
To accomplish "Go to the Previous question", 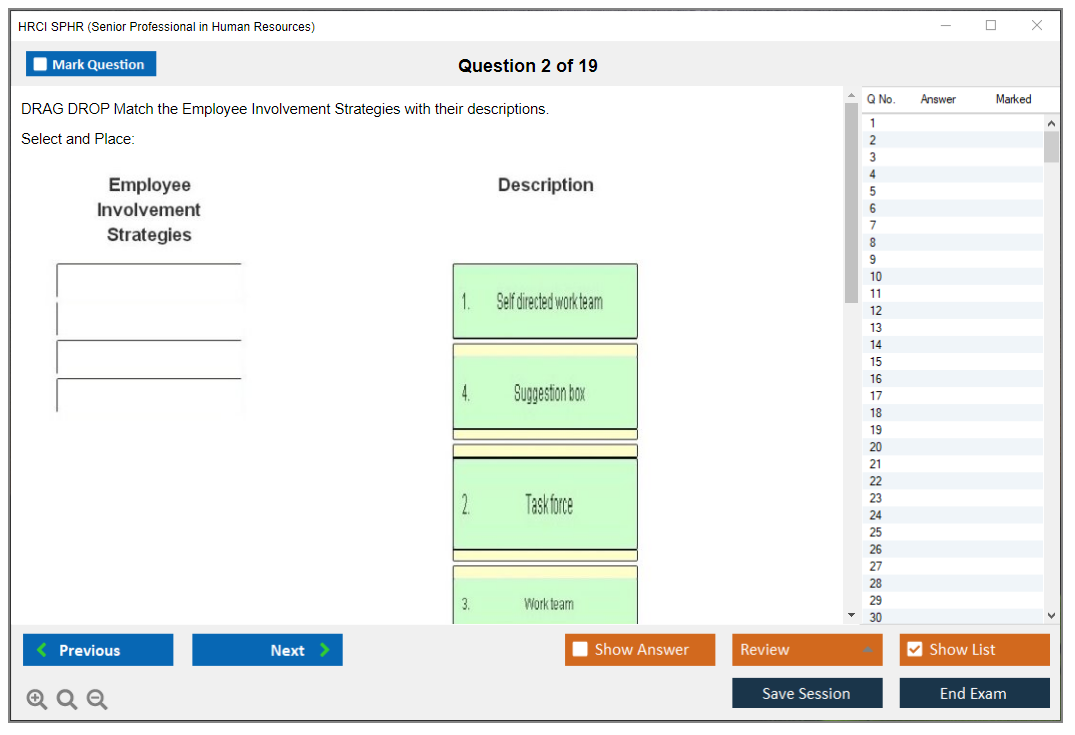I will (98, 650).
